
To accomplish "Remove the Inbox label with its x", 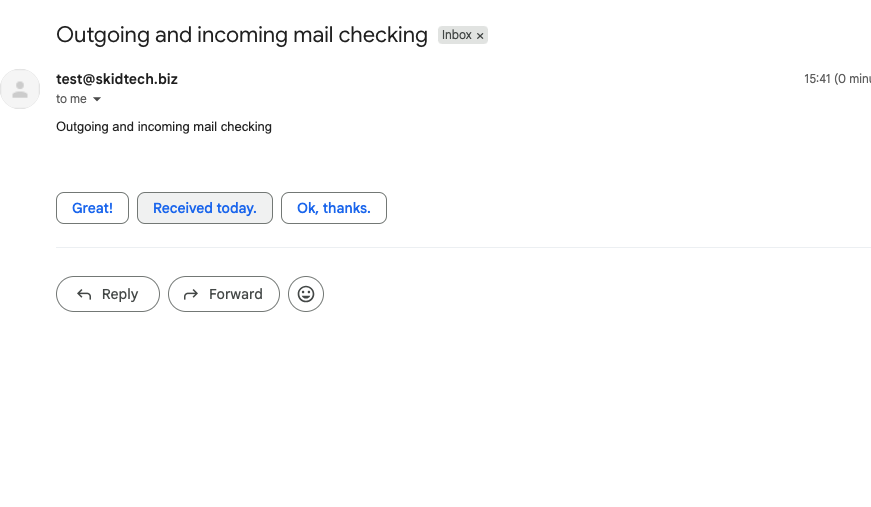I will point(480,36).
